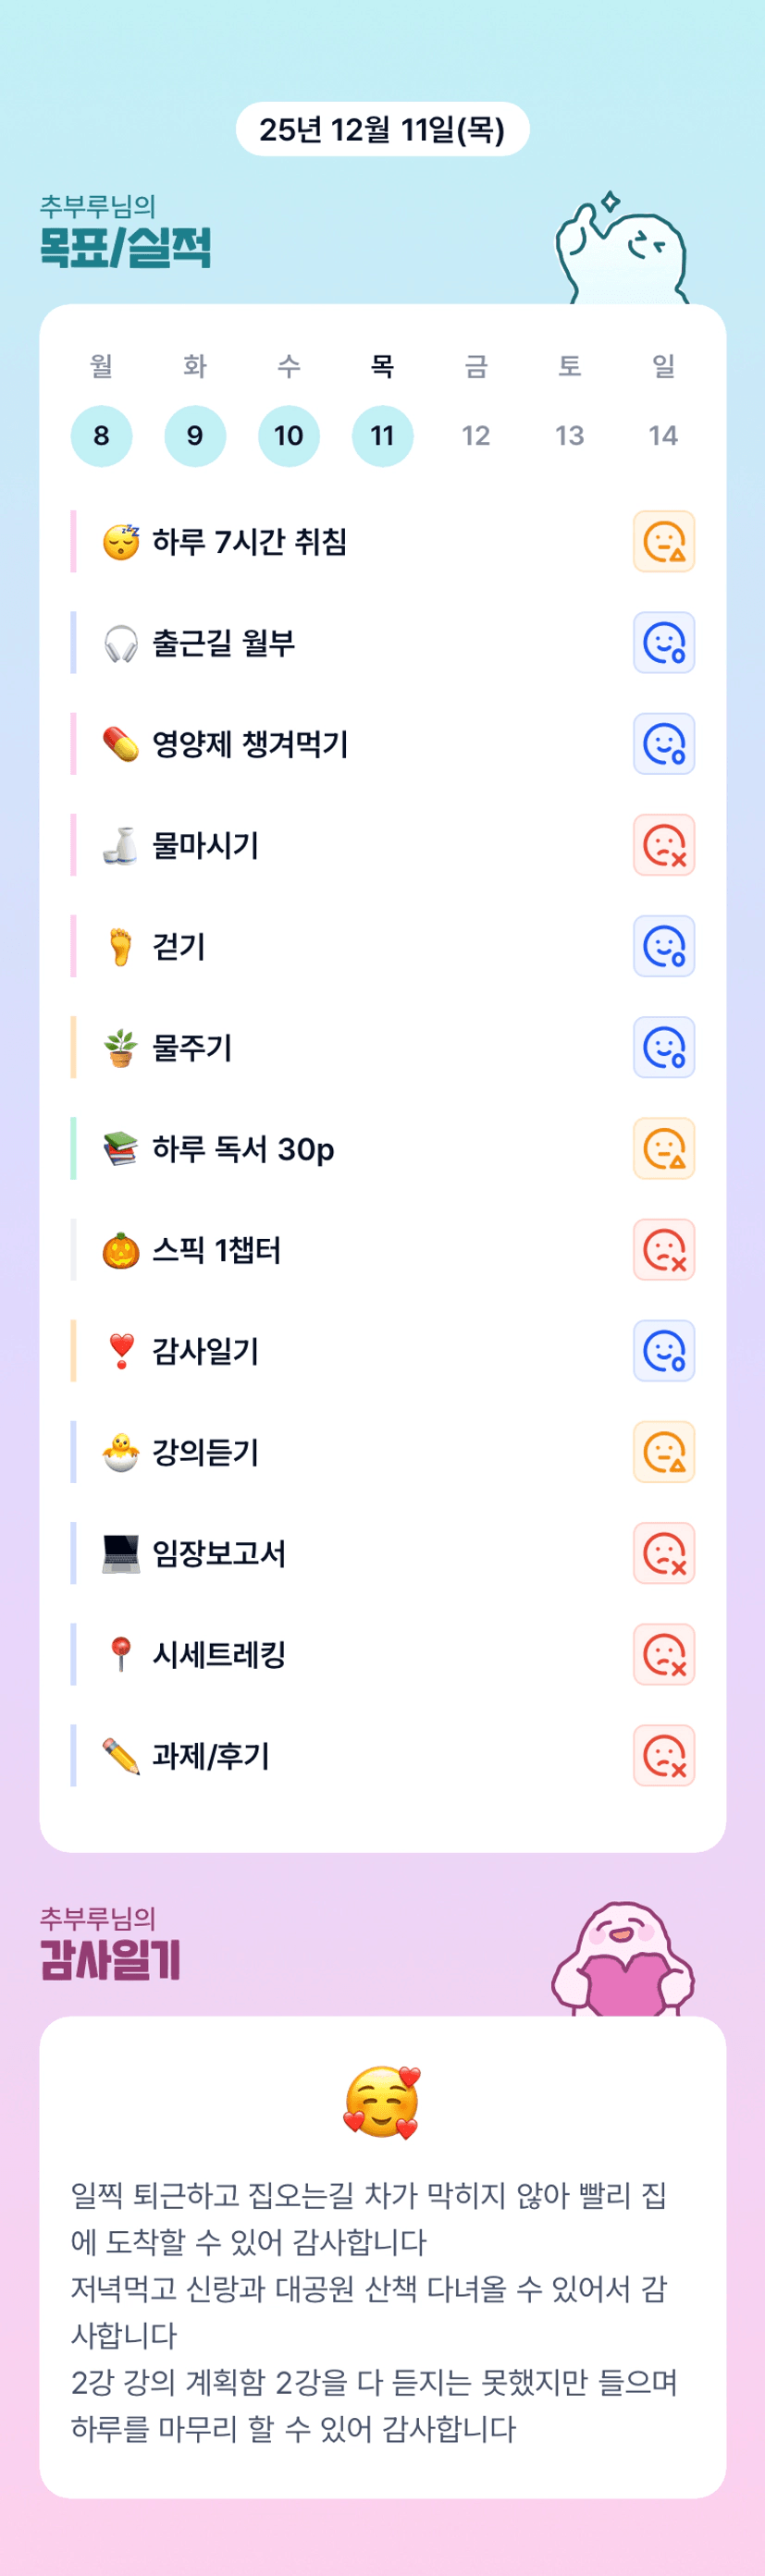Click status face icon for 출근길 월부

(663, 642)
